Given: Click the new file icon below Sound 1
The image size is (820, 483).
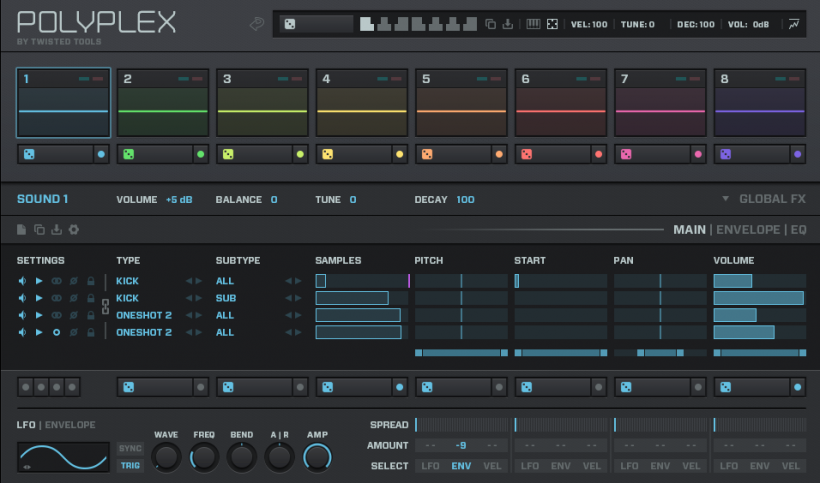Looking at the screenshot, I should tap(22, 230).
